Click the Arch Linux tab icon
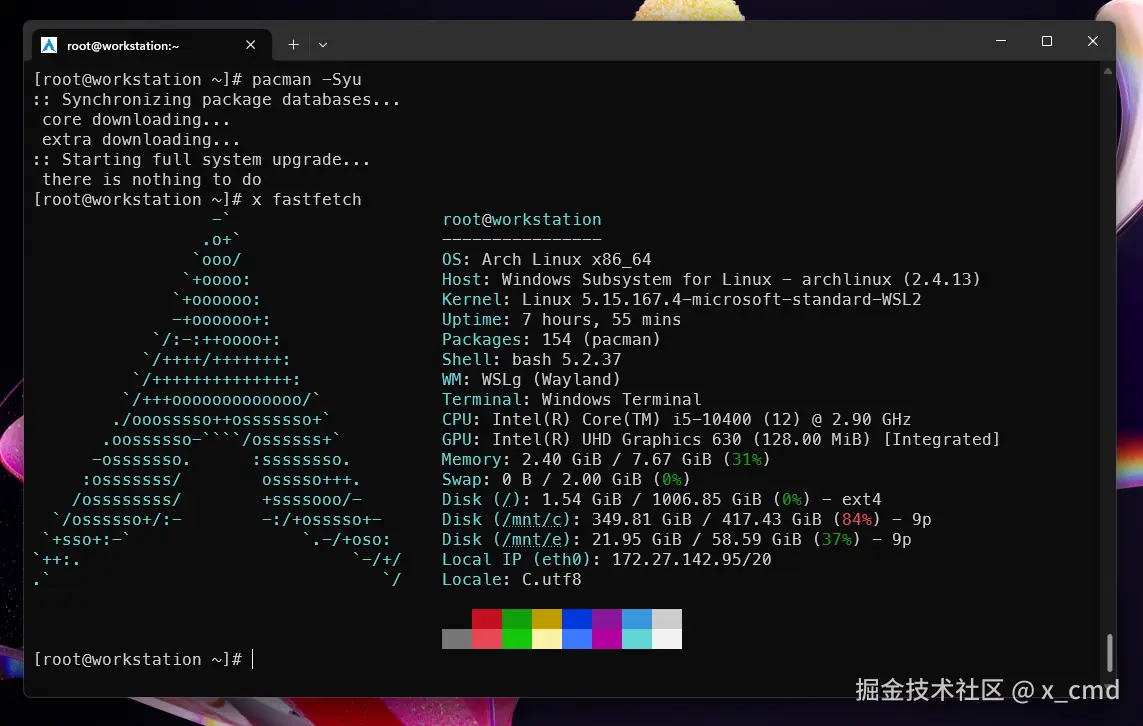1143x726 pixels. (49, 45)
